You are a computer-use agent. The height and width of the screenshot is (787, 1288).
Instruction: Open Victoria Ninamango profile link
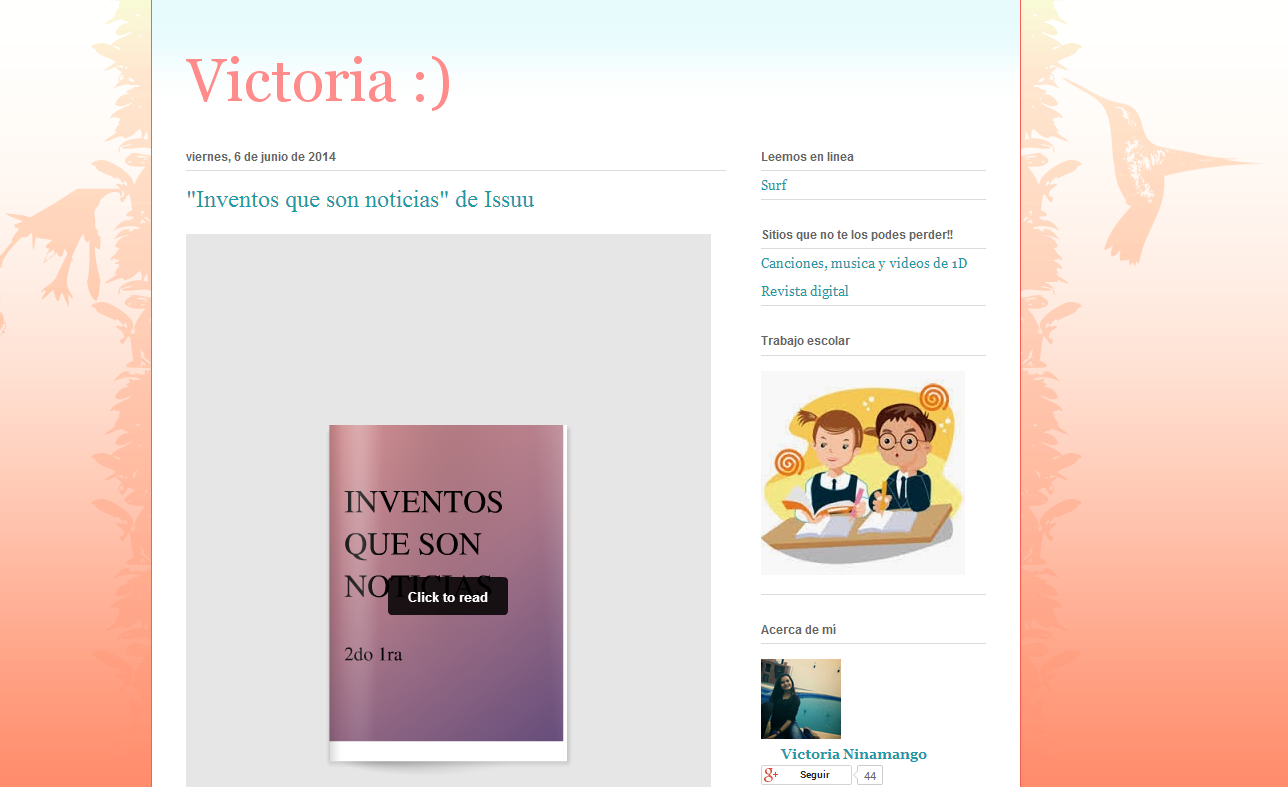(853, 754)
